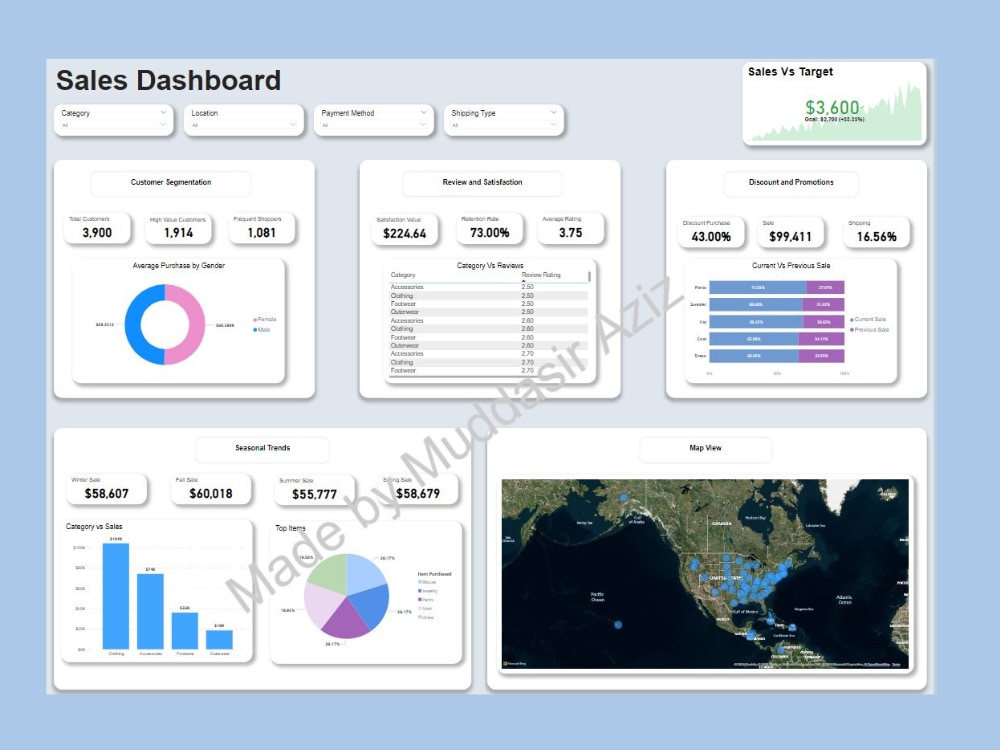Select the Map View section header
Image resolution: width=1000 pixels, height=750 pixels.
pos(705,448)
